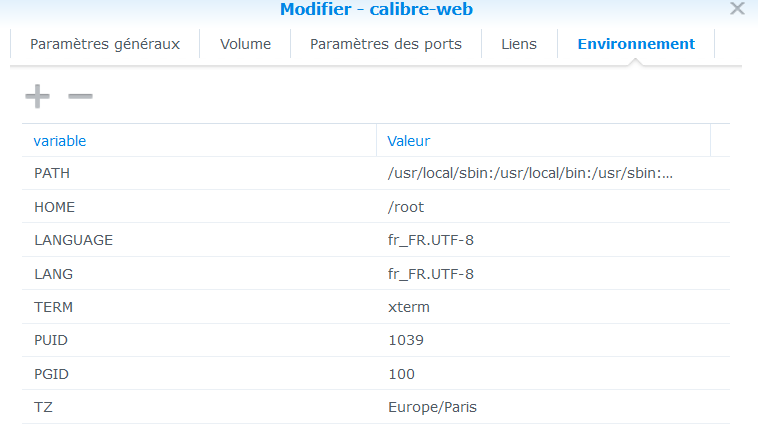This screenshot has width=758, height=429.
Task: Select the HOME variable name cell
Action: pos(55,207)
